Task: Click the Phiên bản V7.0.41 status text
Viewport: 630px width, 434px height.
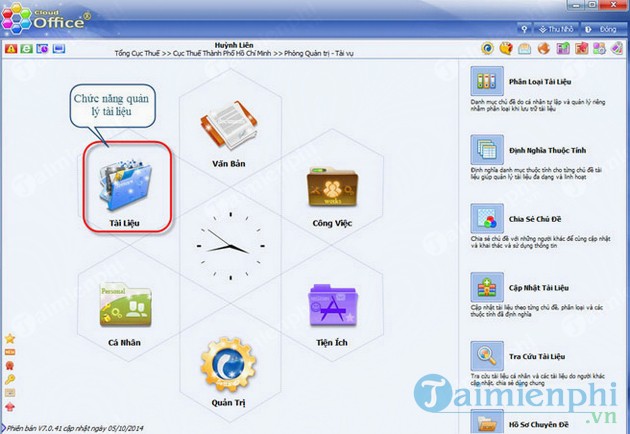Action: tap(75, 428)
